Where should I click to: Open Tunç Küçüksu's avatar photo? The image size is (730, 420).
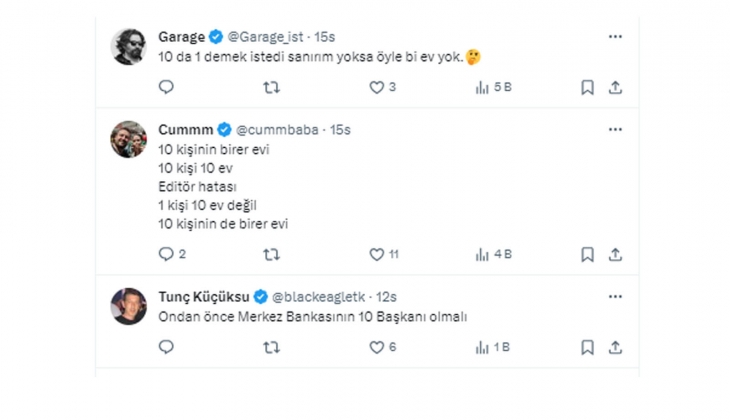128,306
